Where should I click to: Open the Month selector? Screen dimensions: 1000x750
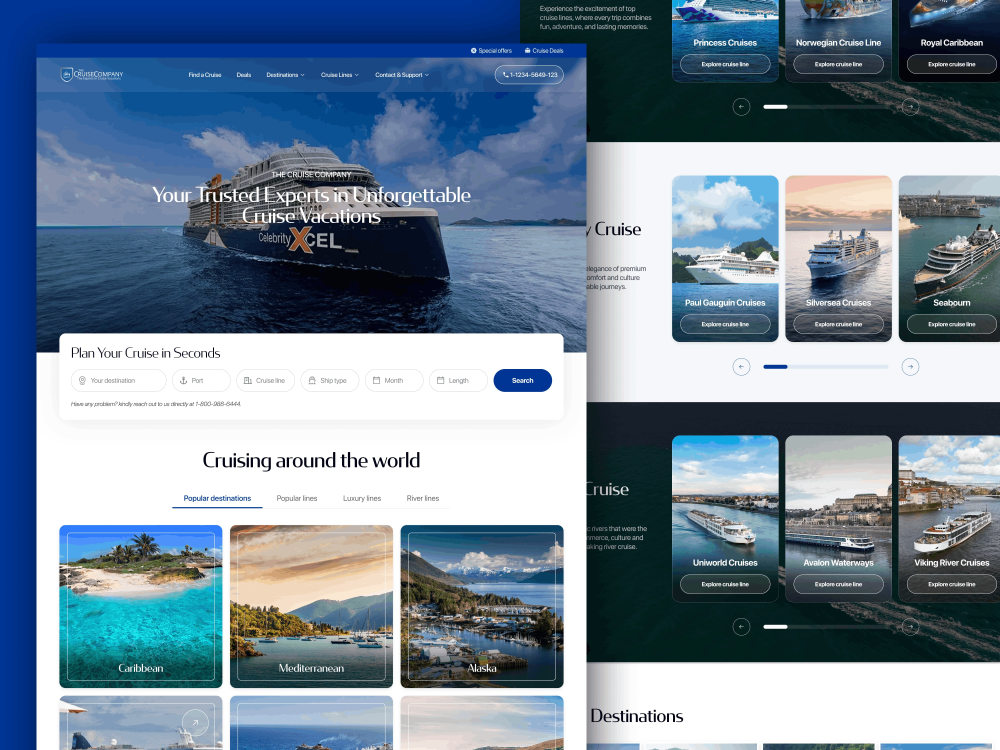[394, 380]
